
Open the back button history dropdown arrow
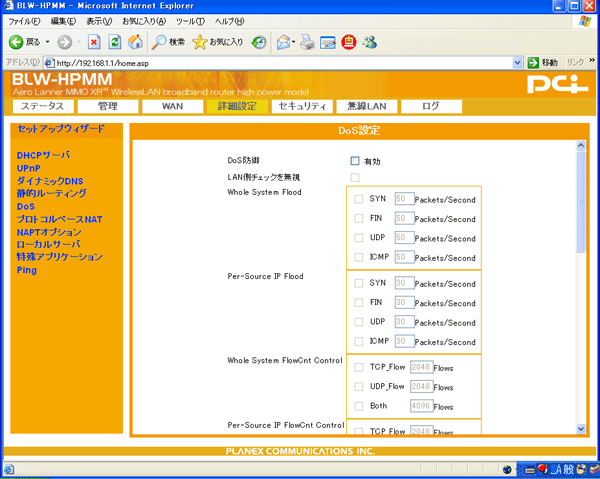pos(47,42)
